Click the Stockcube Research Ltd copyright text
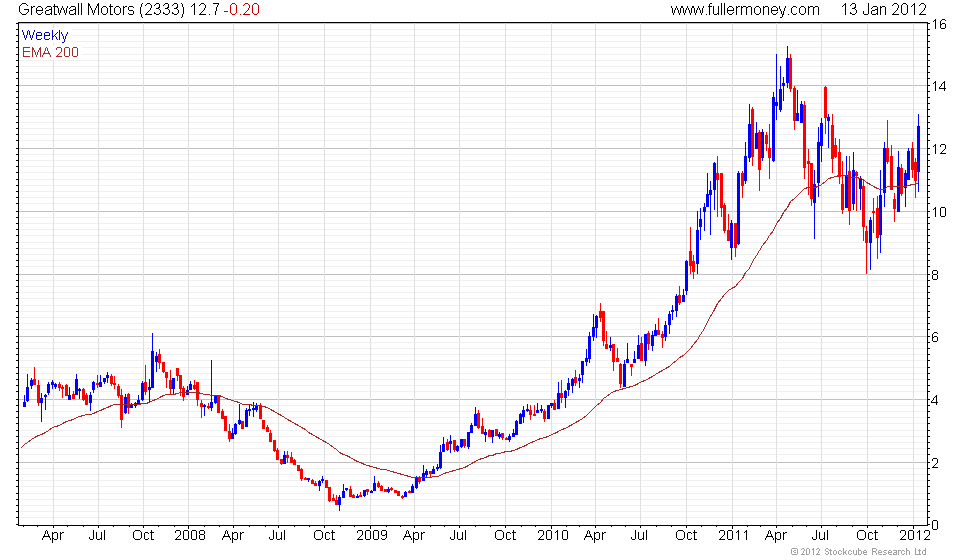The height and width of the screenshot is (560, 980). [x=859, y=552]
